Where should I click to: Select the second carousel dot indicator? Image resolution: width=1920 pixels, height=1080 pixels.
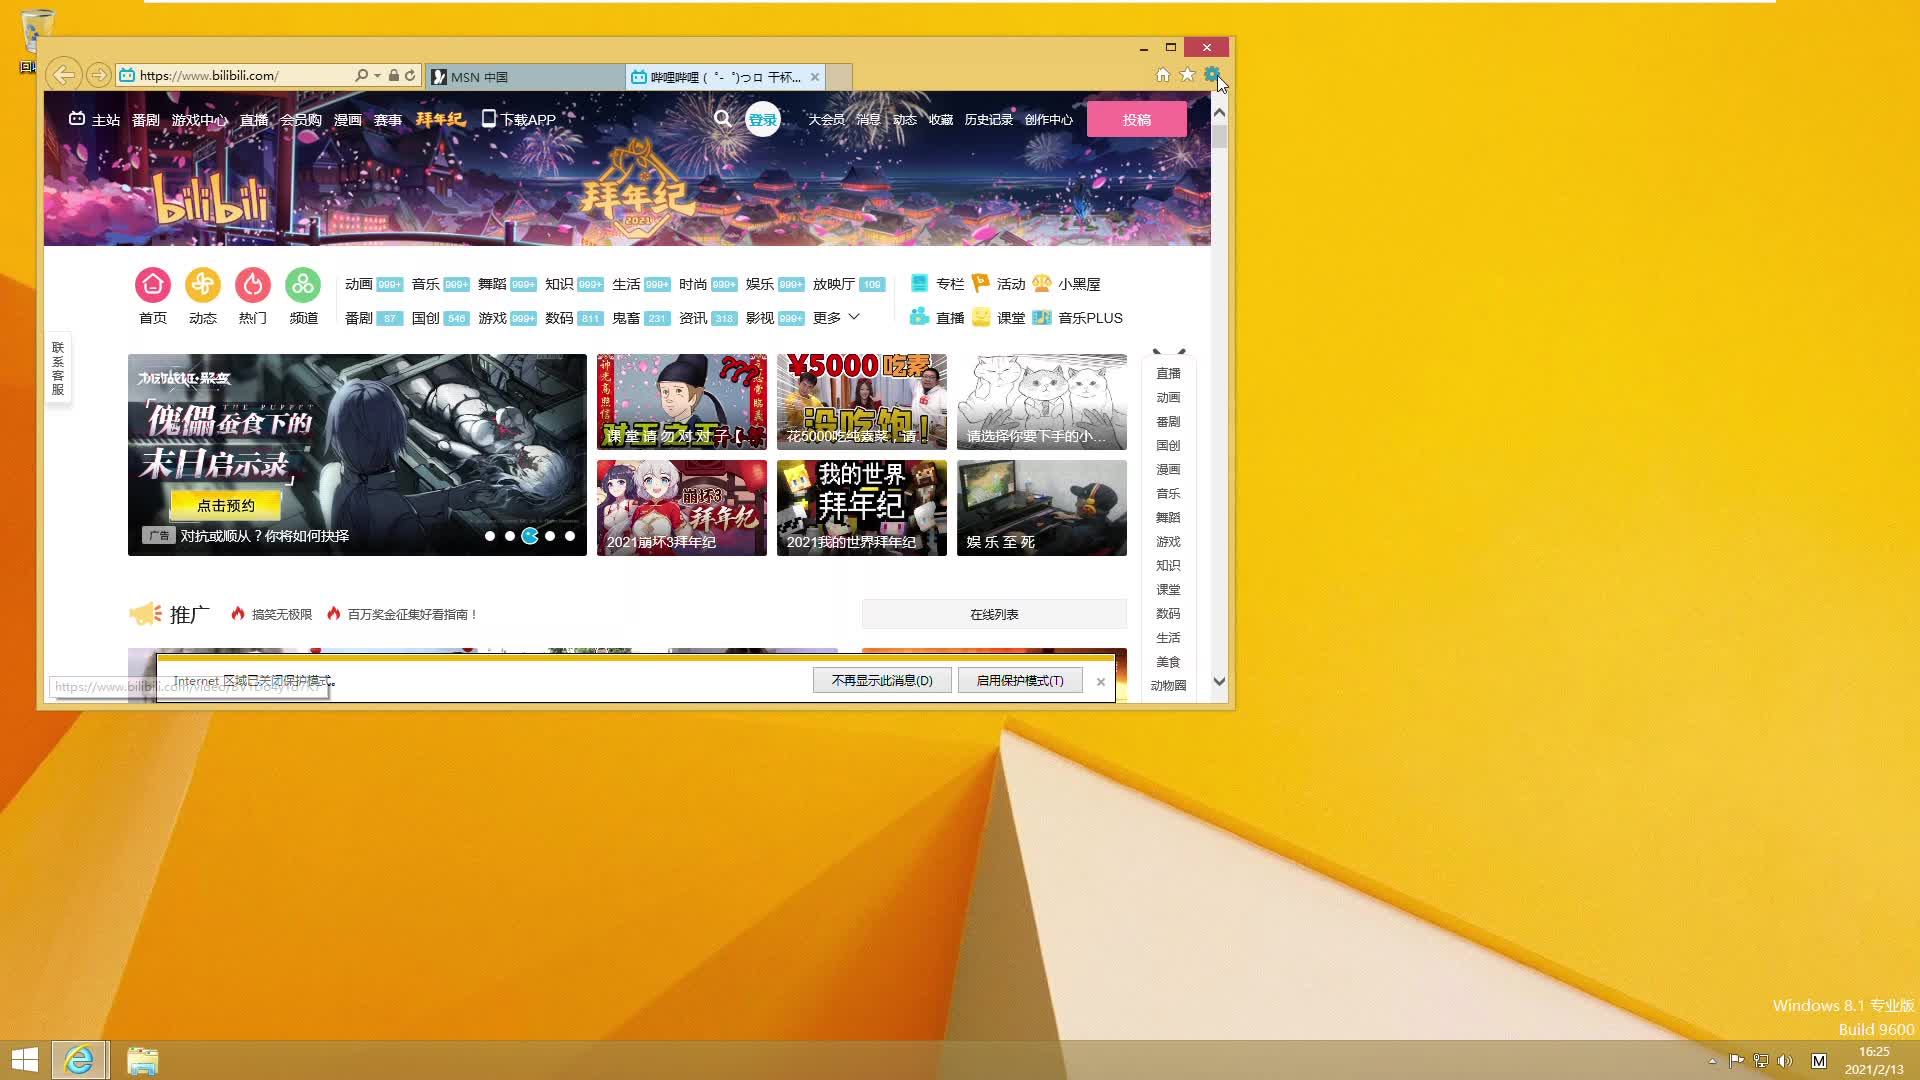click(510, 536)
